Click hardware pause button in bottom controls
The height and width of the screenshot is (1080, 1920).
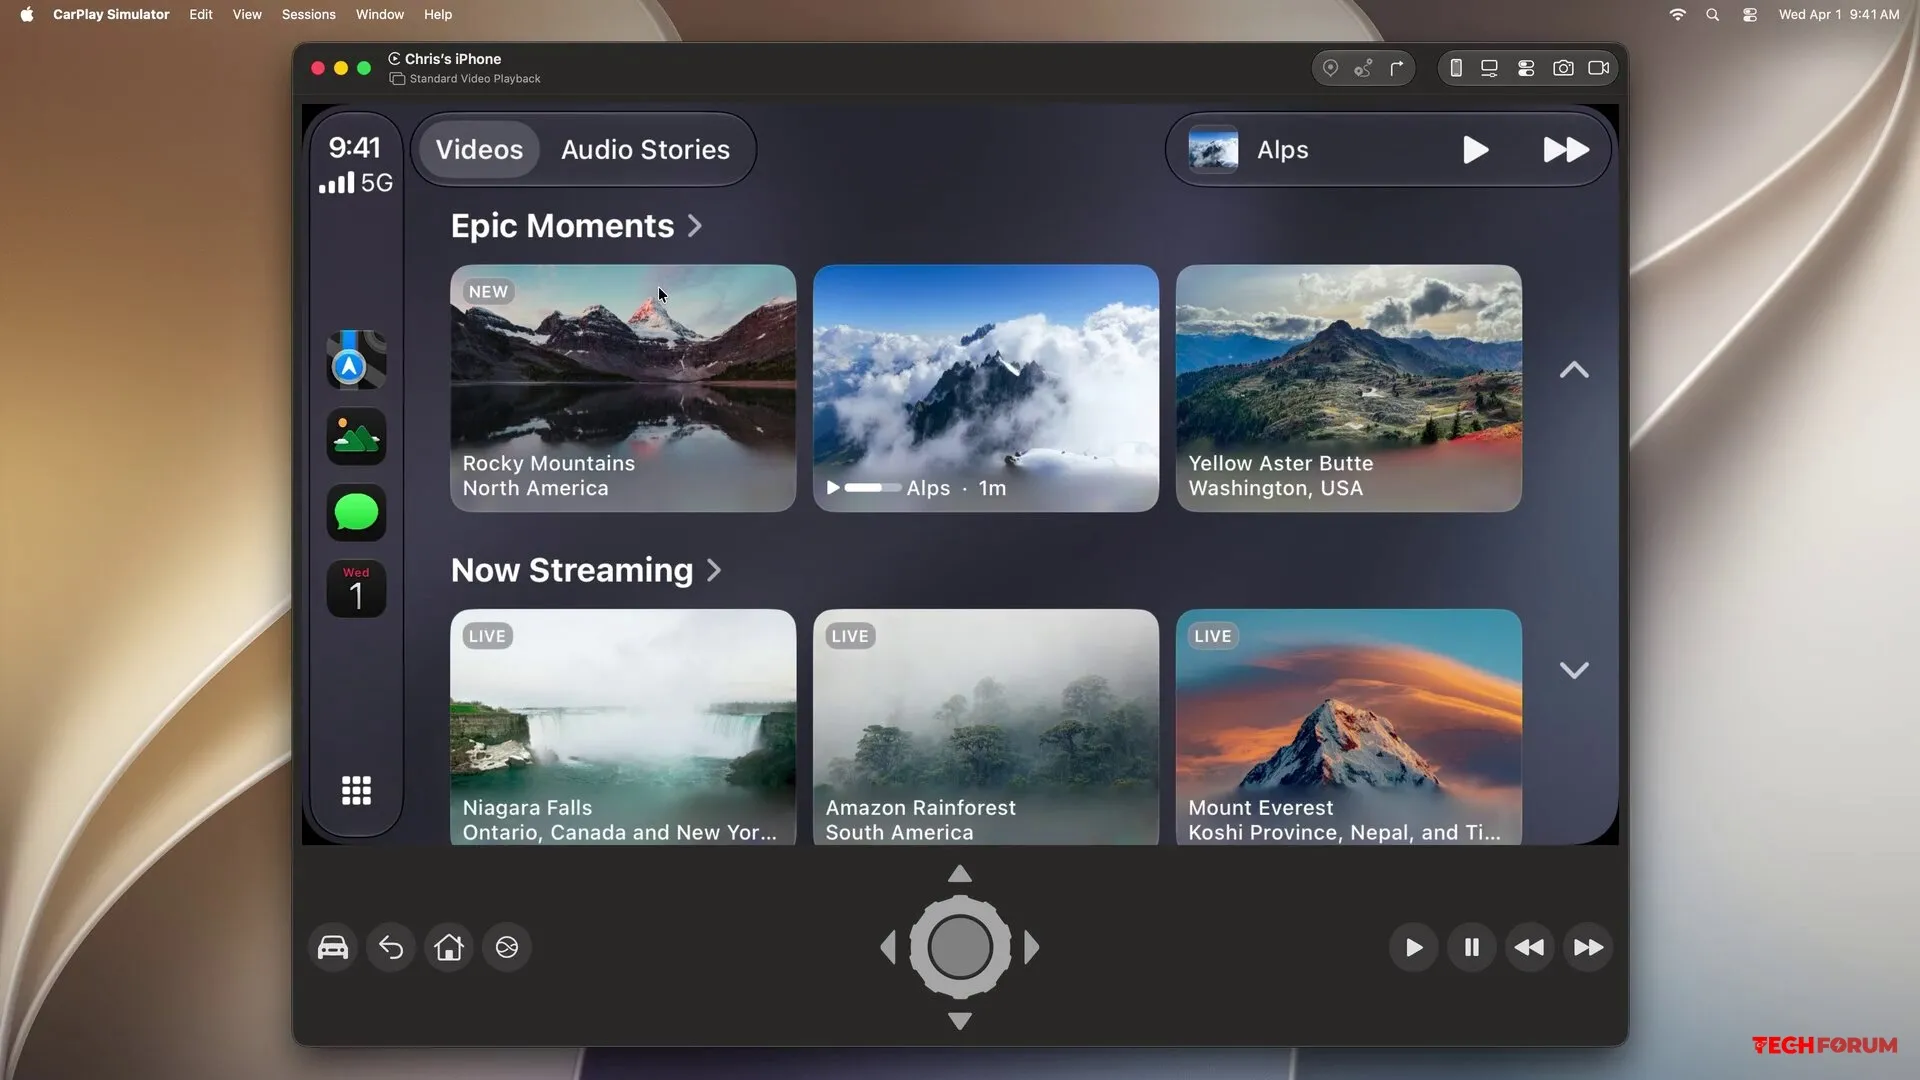[1472, 947]
